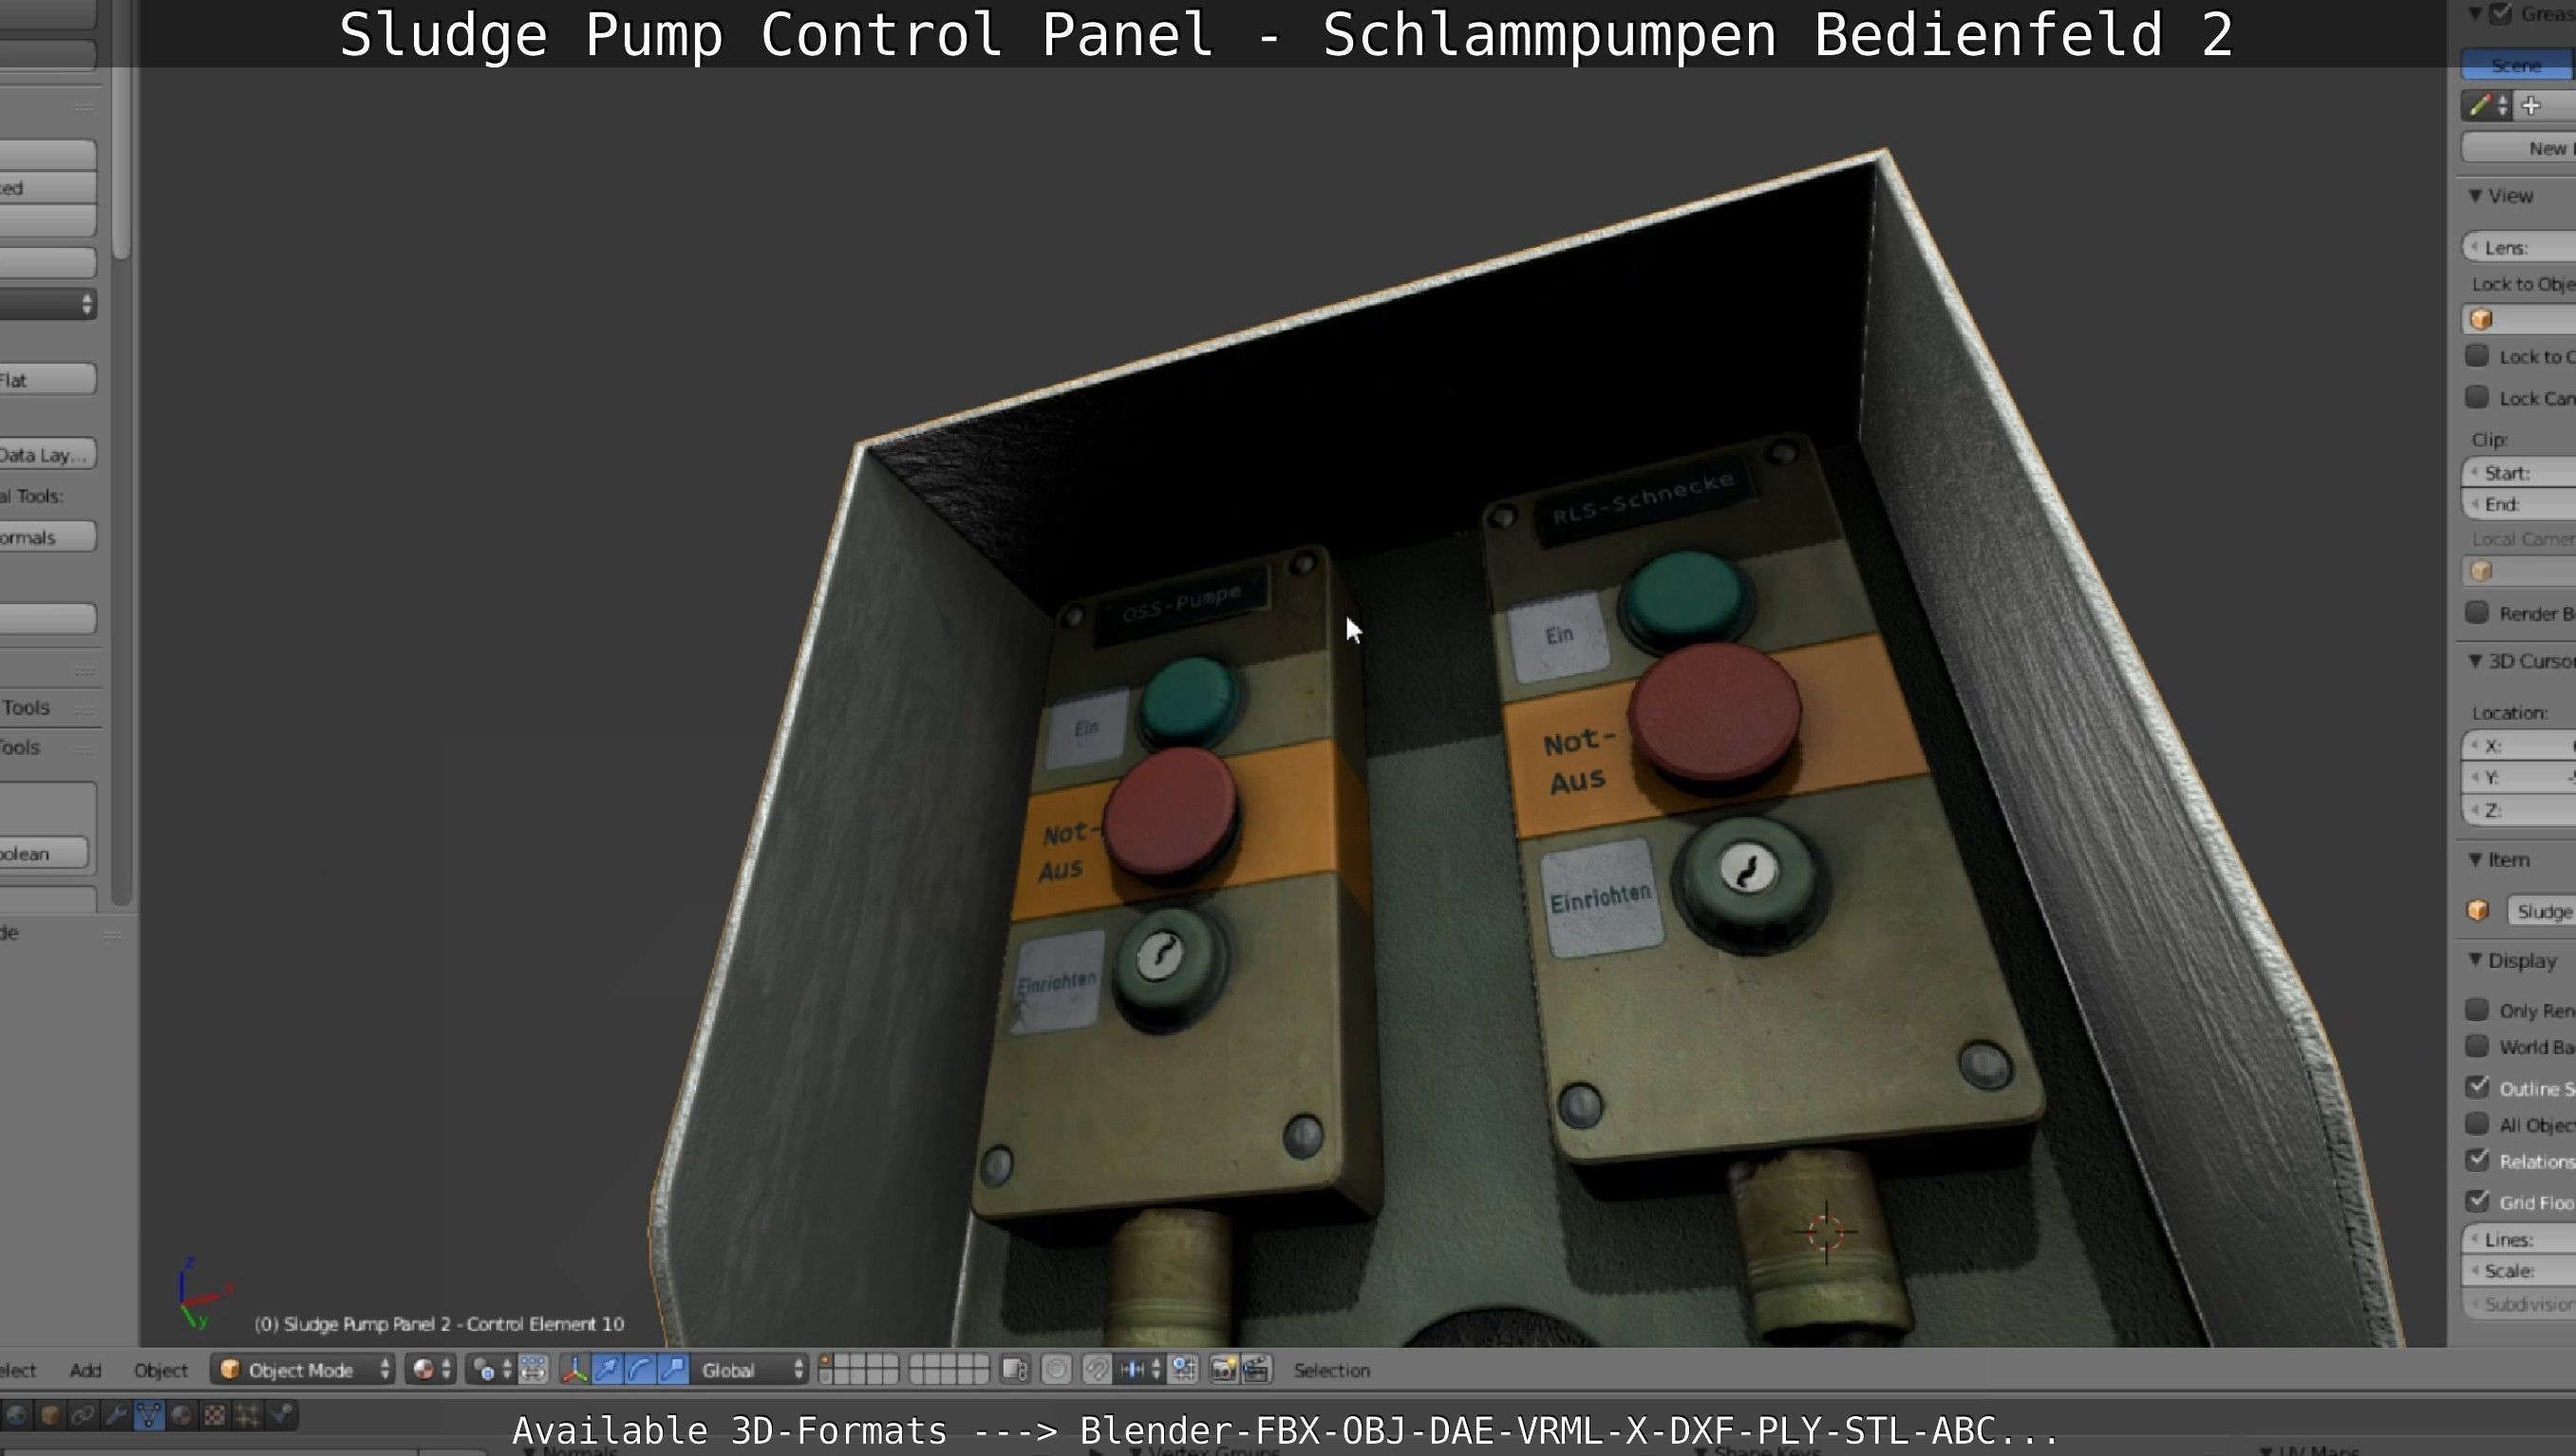Open the tool shelf dropdown with arrows
The height and width of the screenshot is (1456, 2576).
point(48,304)
